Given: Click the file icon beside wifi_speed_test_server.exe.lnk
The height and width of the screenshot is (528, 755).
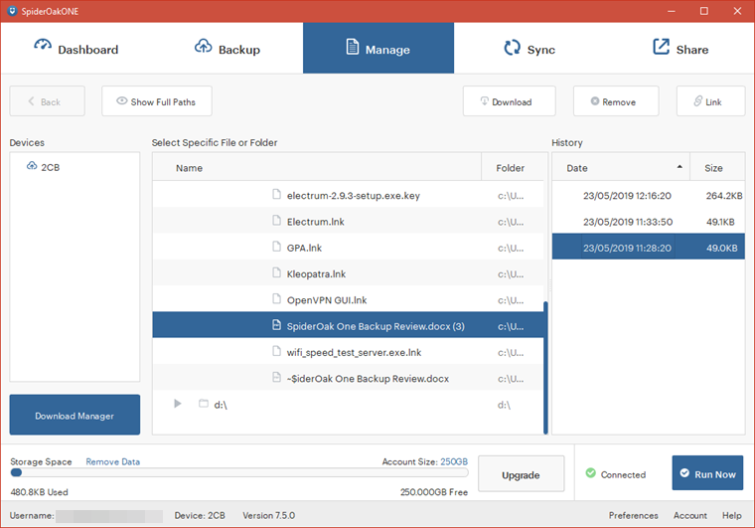Looking at the screenshot, I should click(x=276, y=351).
